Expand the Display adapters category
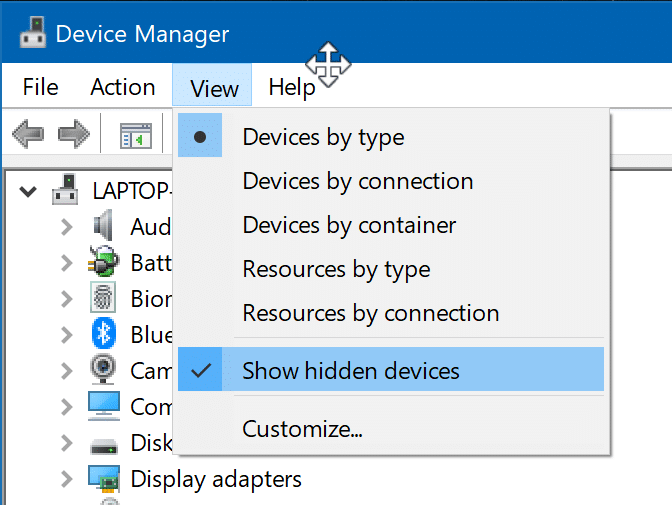The image size is (672, 505). pos(67,479)
